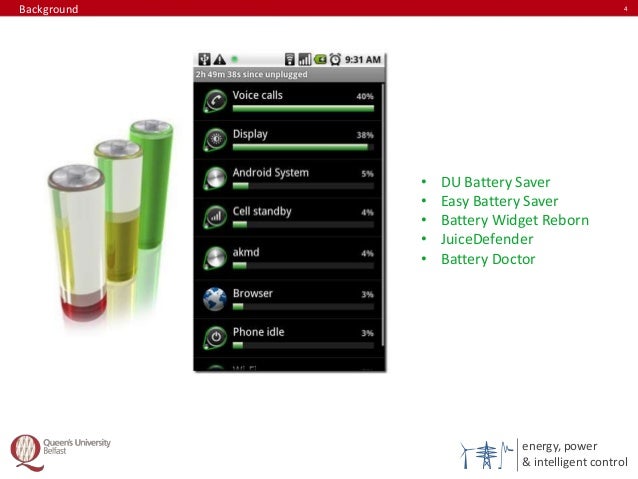Click the three batteries illustration
The height and width of the screenshot is (479, 638).
(x=110, y=220)
